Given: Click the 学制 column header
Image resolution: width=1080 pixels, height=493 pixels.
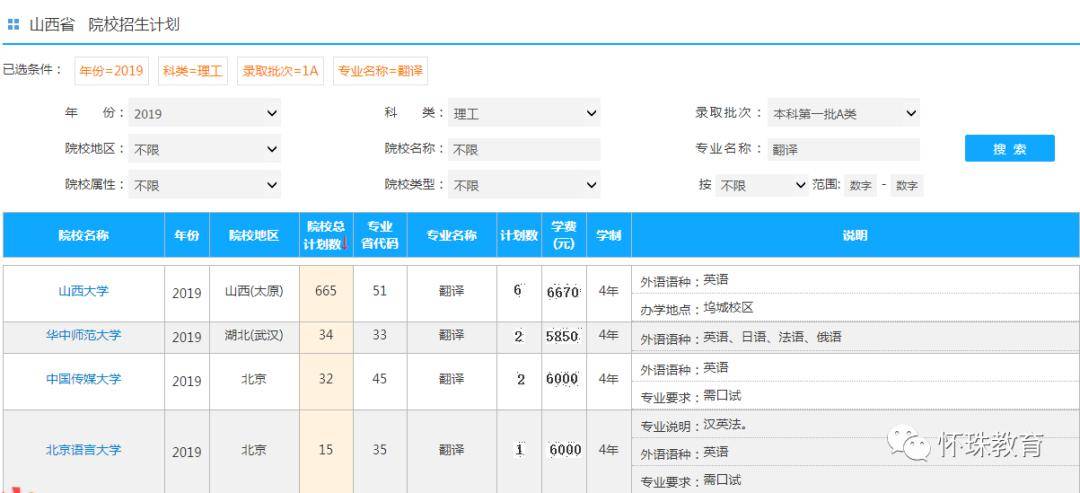Looking at the screenshot, I should pyautogui.click(x=609, y=235).
